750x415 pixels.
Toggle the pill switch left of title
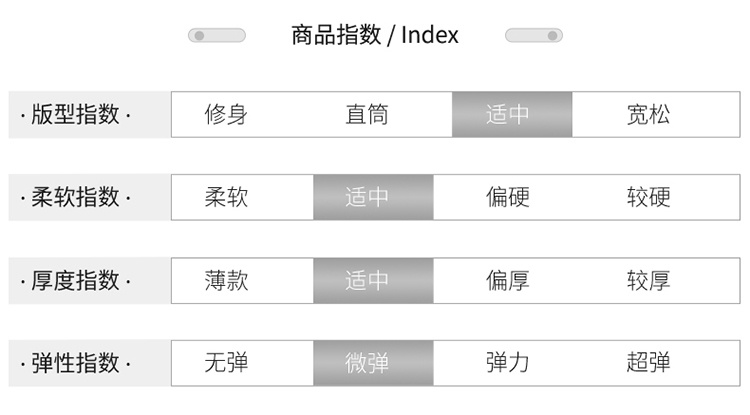click(216, 36)
